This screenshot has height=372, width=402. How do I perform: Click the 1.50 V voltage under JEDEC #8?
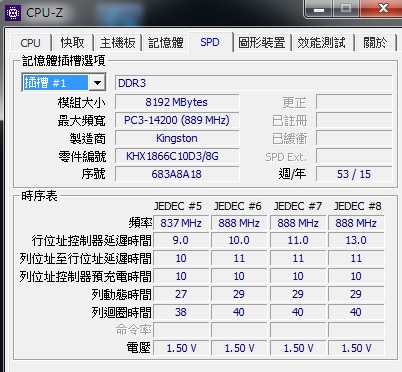pos(356,348)
